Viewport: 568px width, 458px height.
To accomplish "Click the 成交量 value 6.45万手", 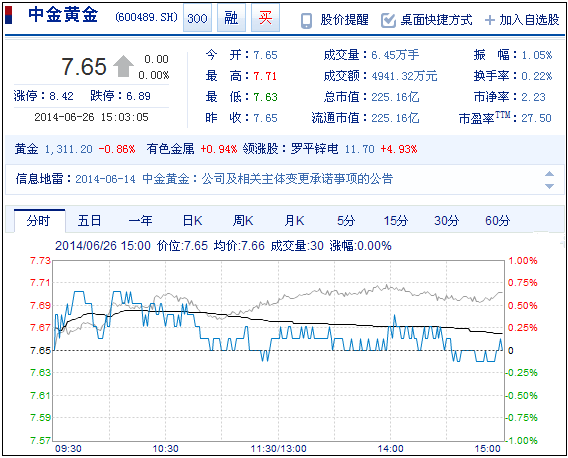I will click(395, 55).
